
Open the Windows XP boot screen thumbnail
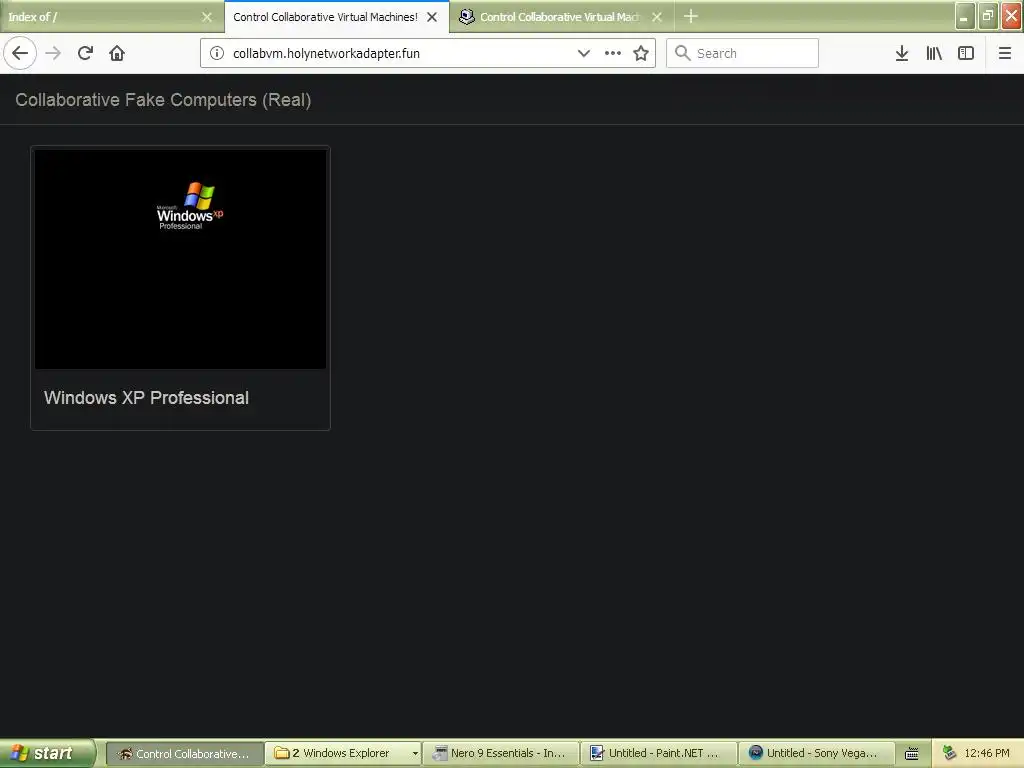pyautogui.click(x=180, y=259)
